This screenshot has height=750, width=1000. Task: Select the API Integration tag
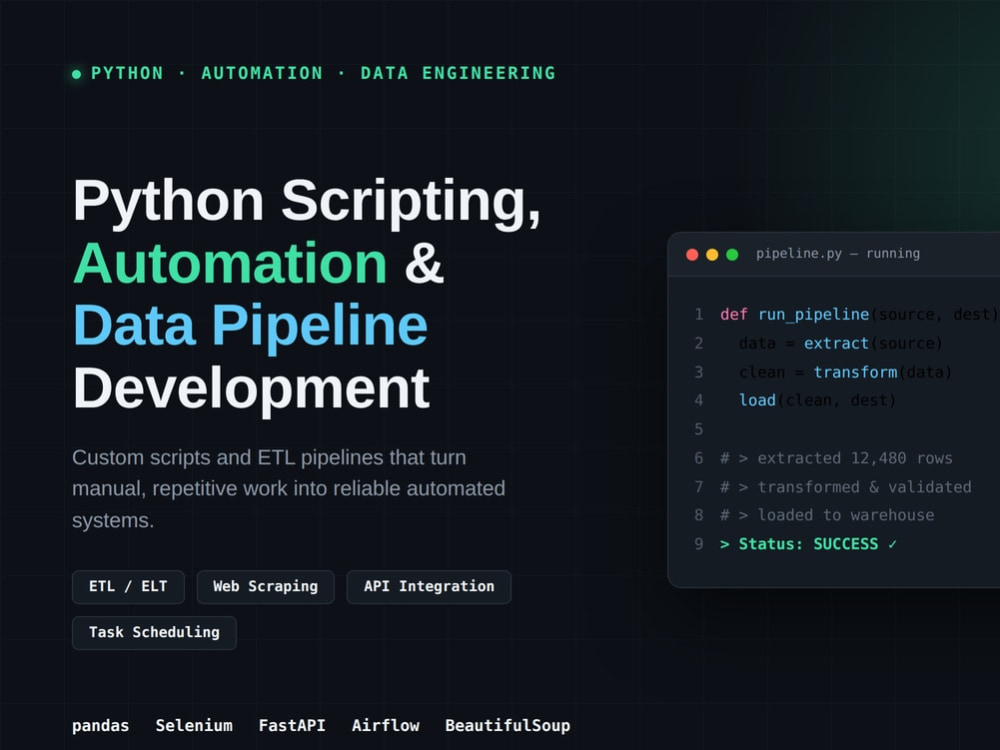click(x=429, y=587)
